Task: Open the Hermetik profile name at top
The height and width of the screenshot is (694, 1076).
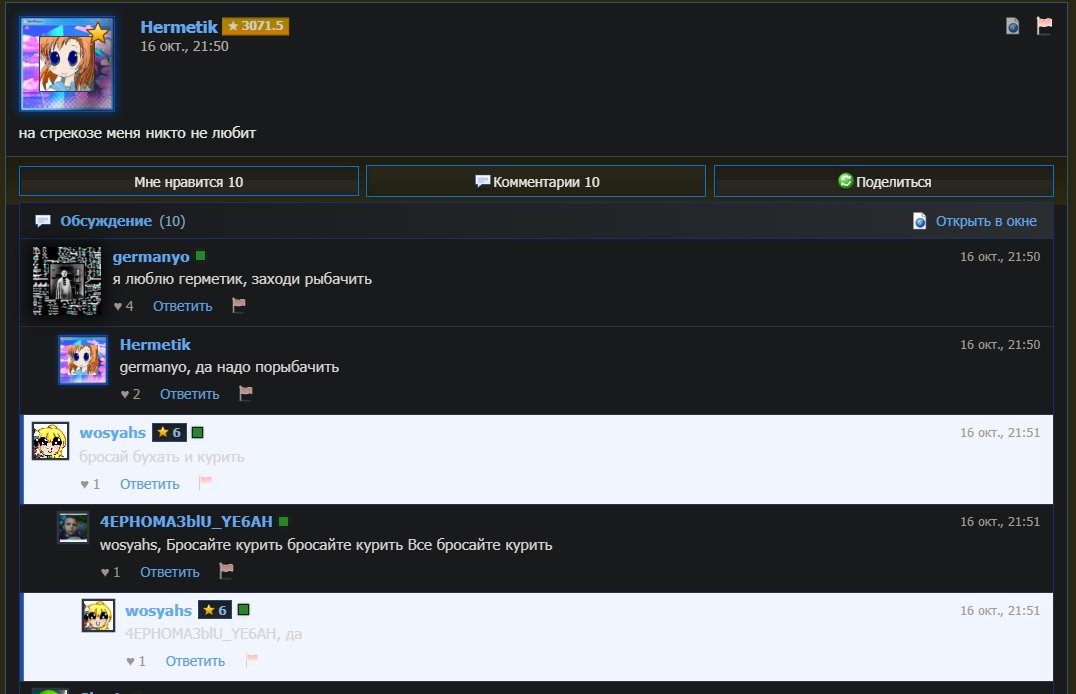Action: tap(178, 27)
